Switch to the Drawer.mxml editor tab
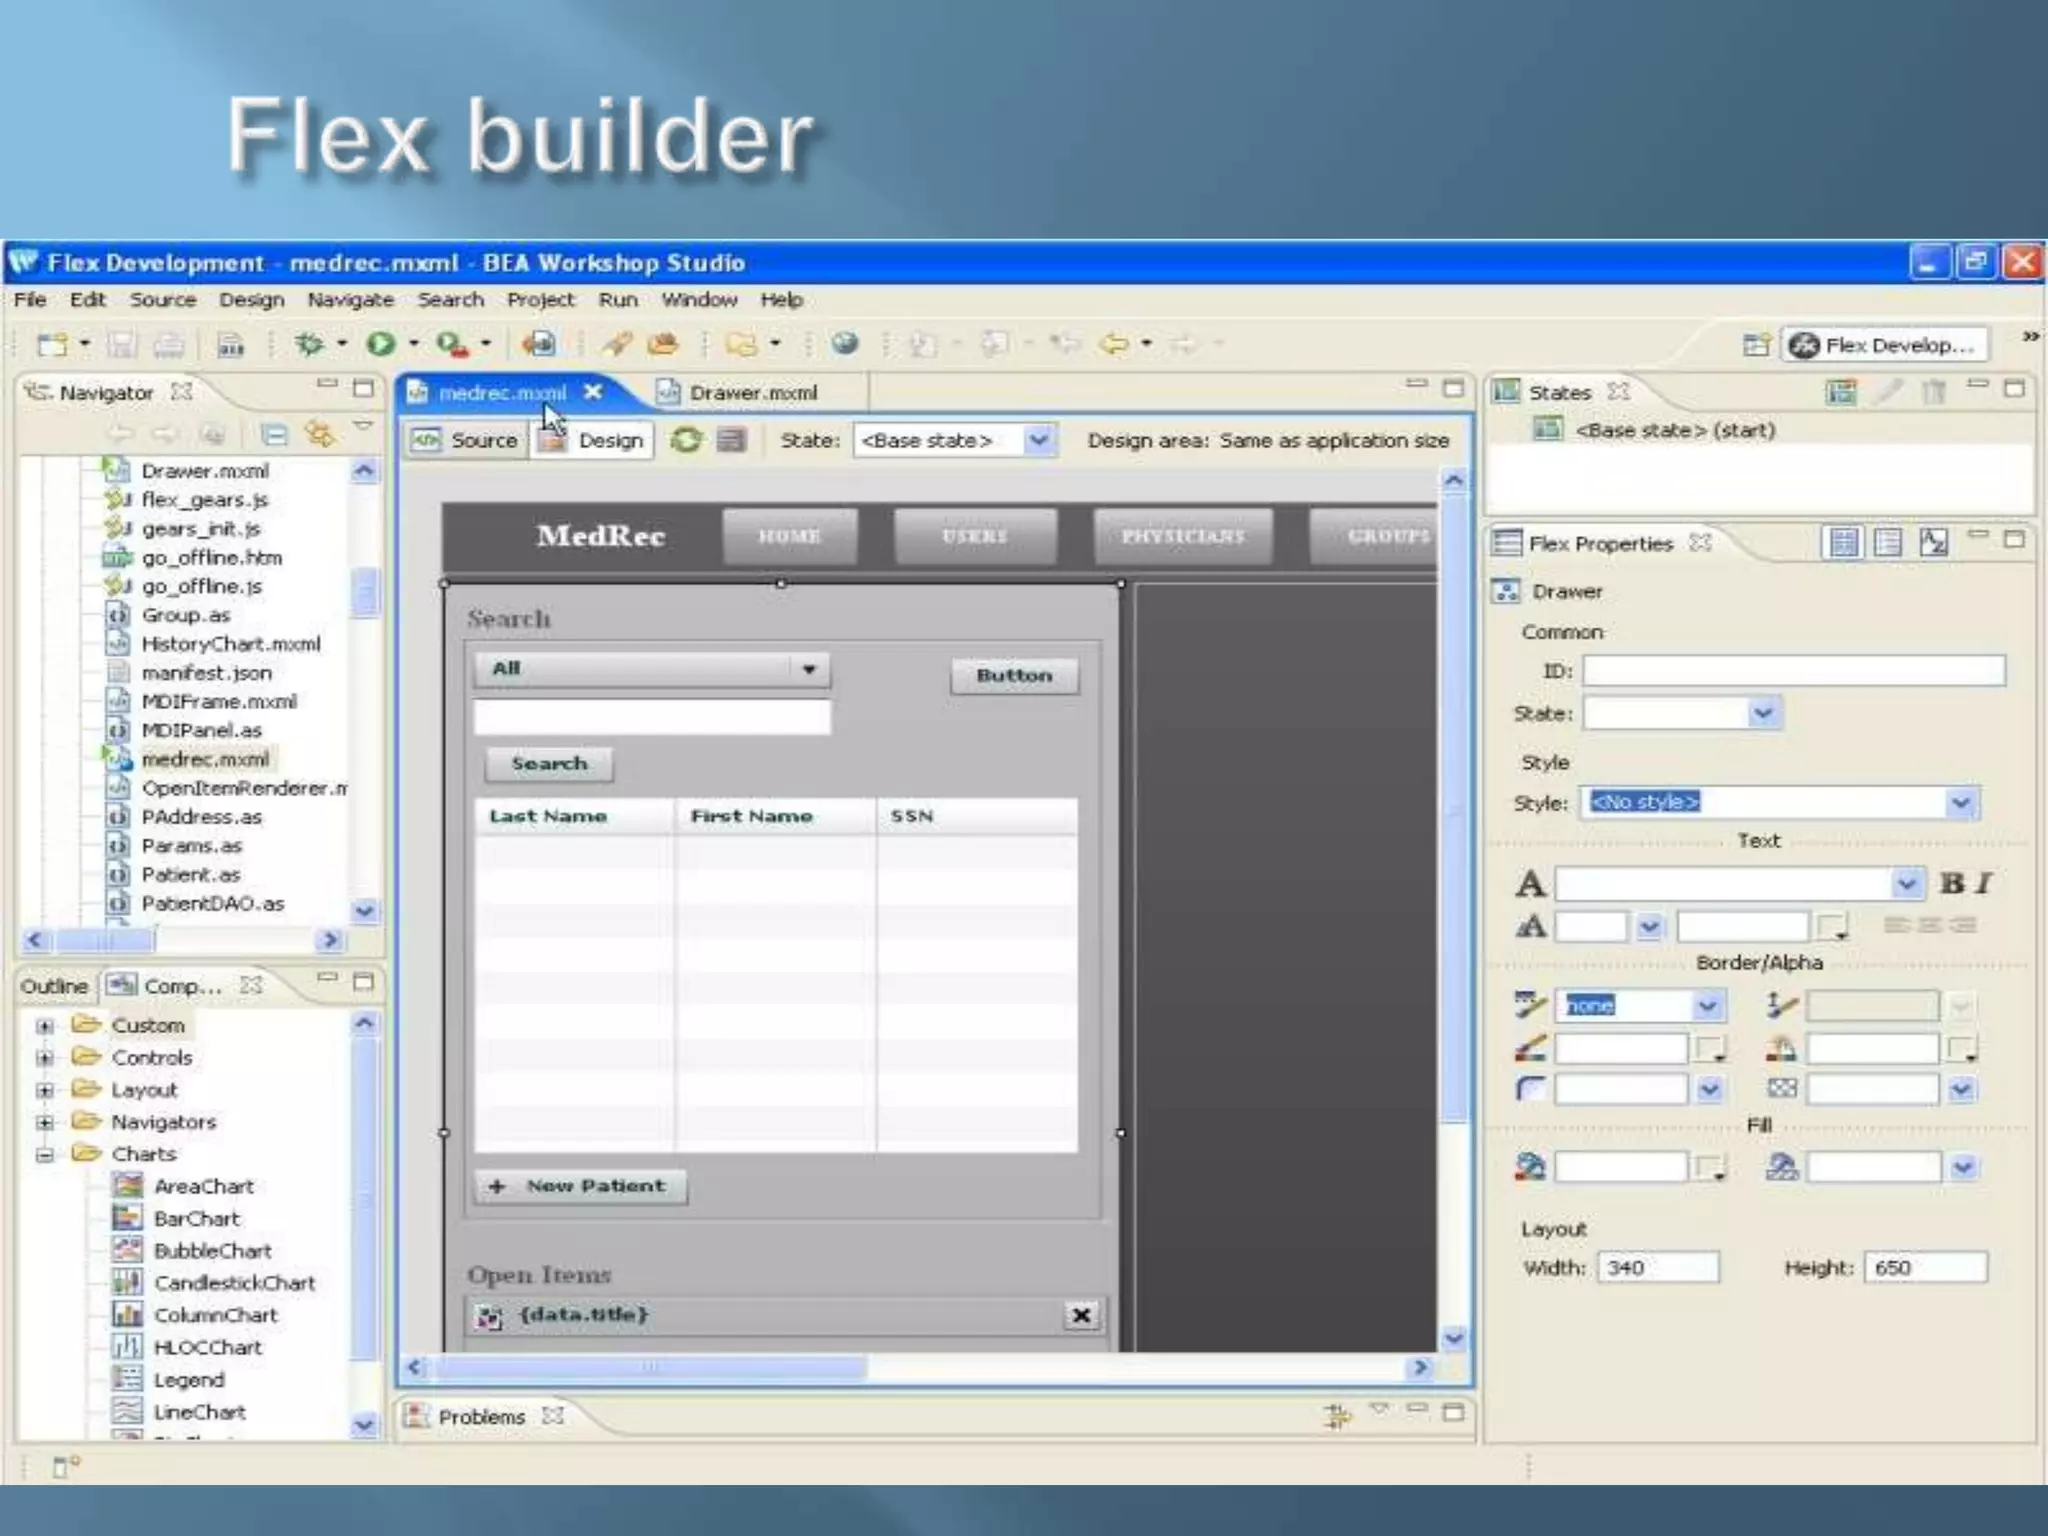Viewport: 2048px width, 1536px height. [x=754, y=393]
